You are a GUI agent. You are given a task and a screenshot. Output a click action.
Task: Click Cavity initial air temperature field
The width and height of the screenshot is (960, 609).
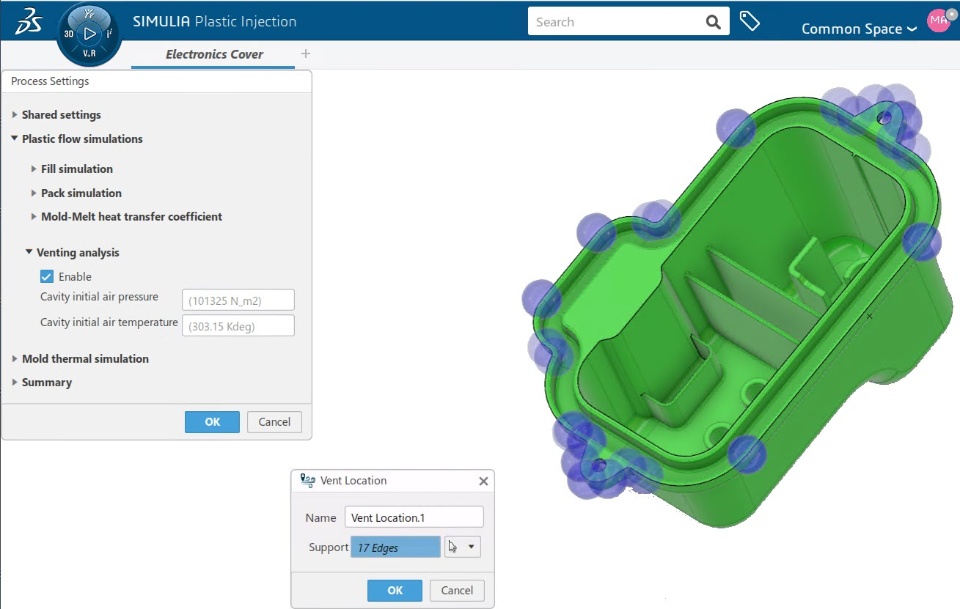tap(238, 326)
